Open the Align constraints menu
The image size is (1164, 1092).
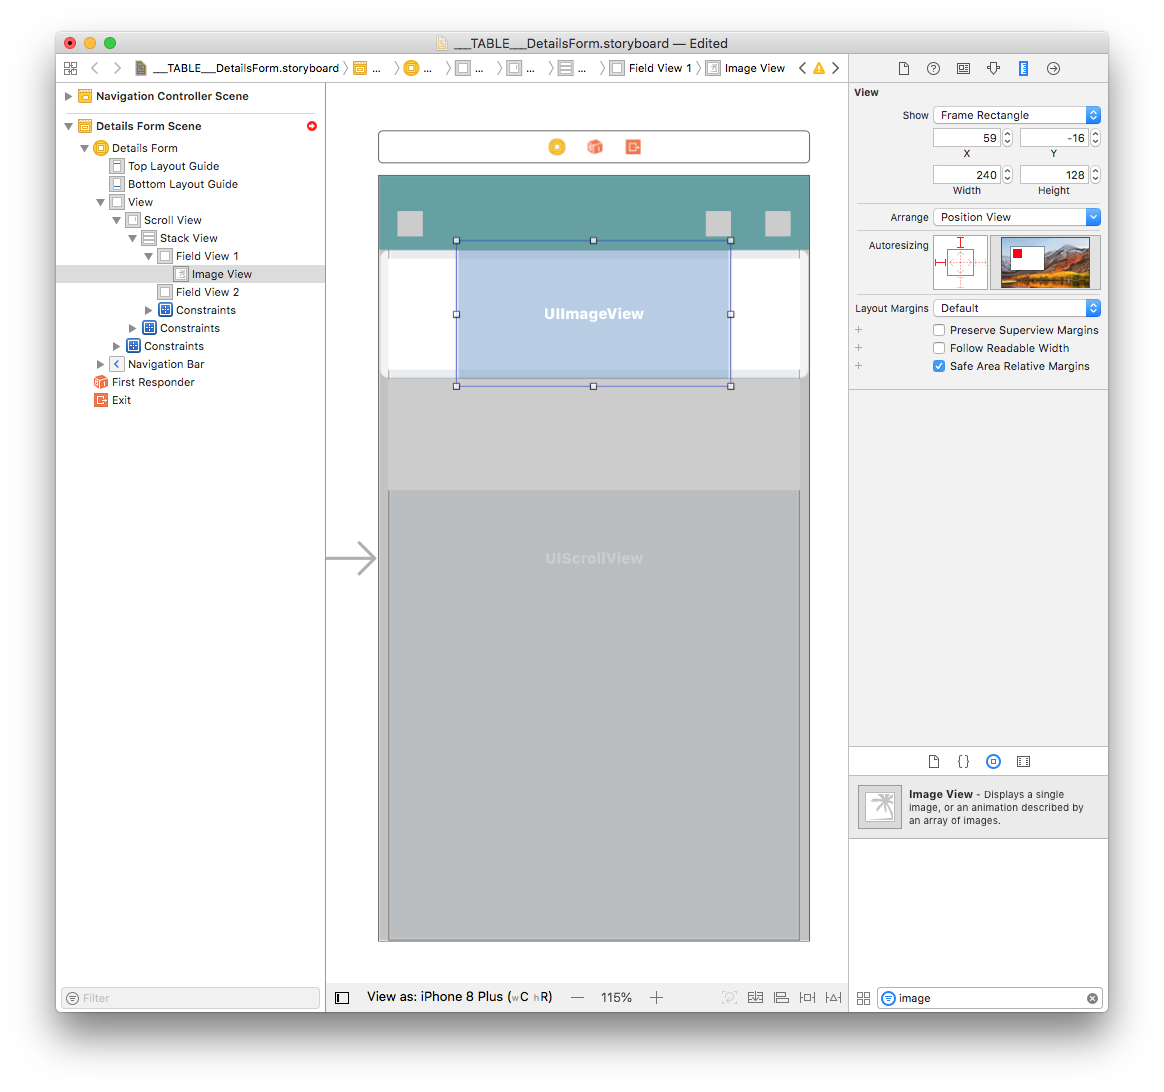click(781, 998)
